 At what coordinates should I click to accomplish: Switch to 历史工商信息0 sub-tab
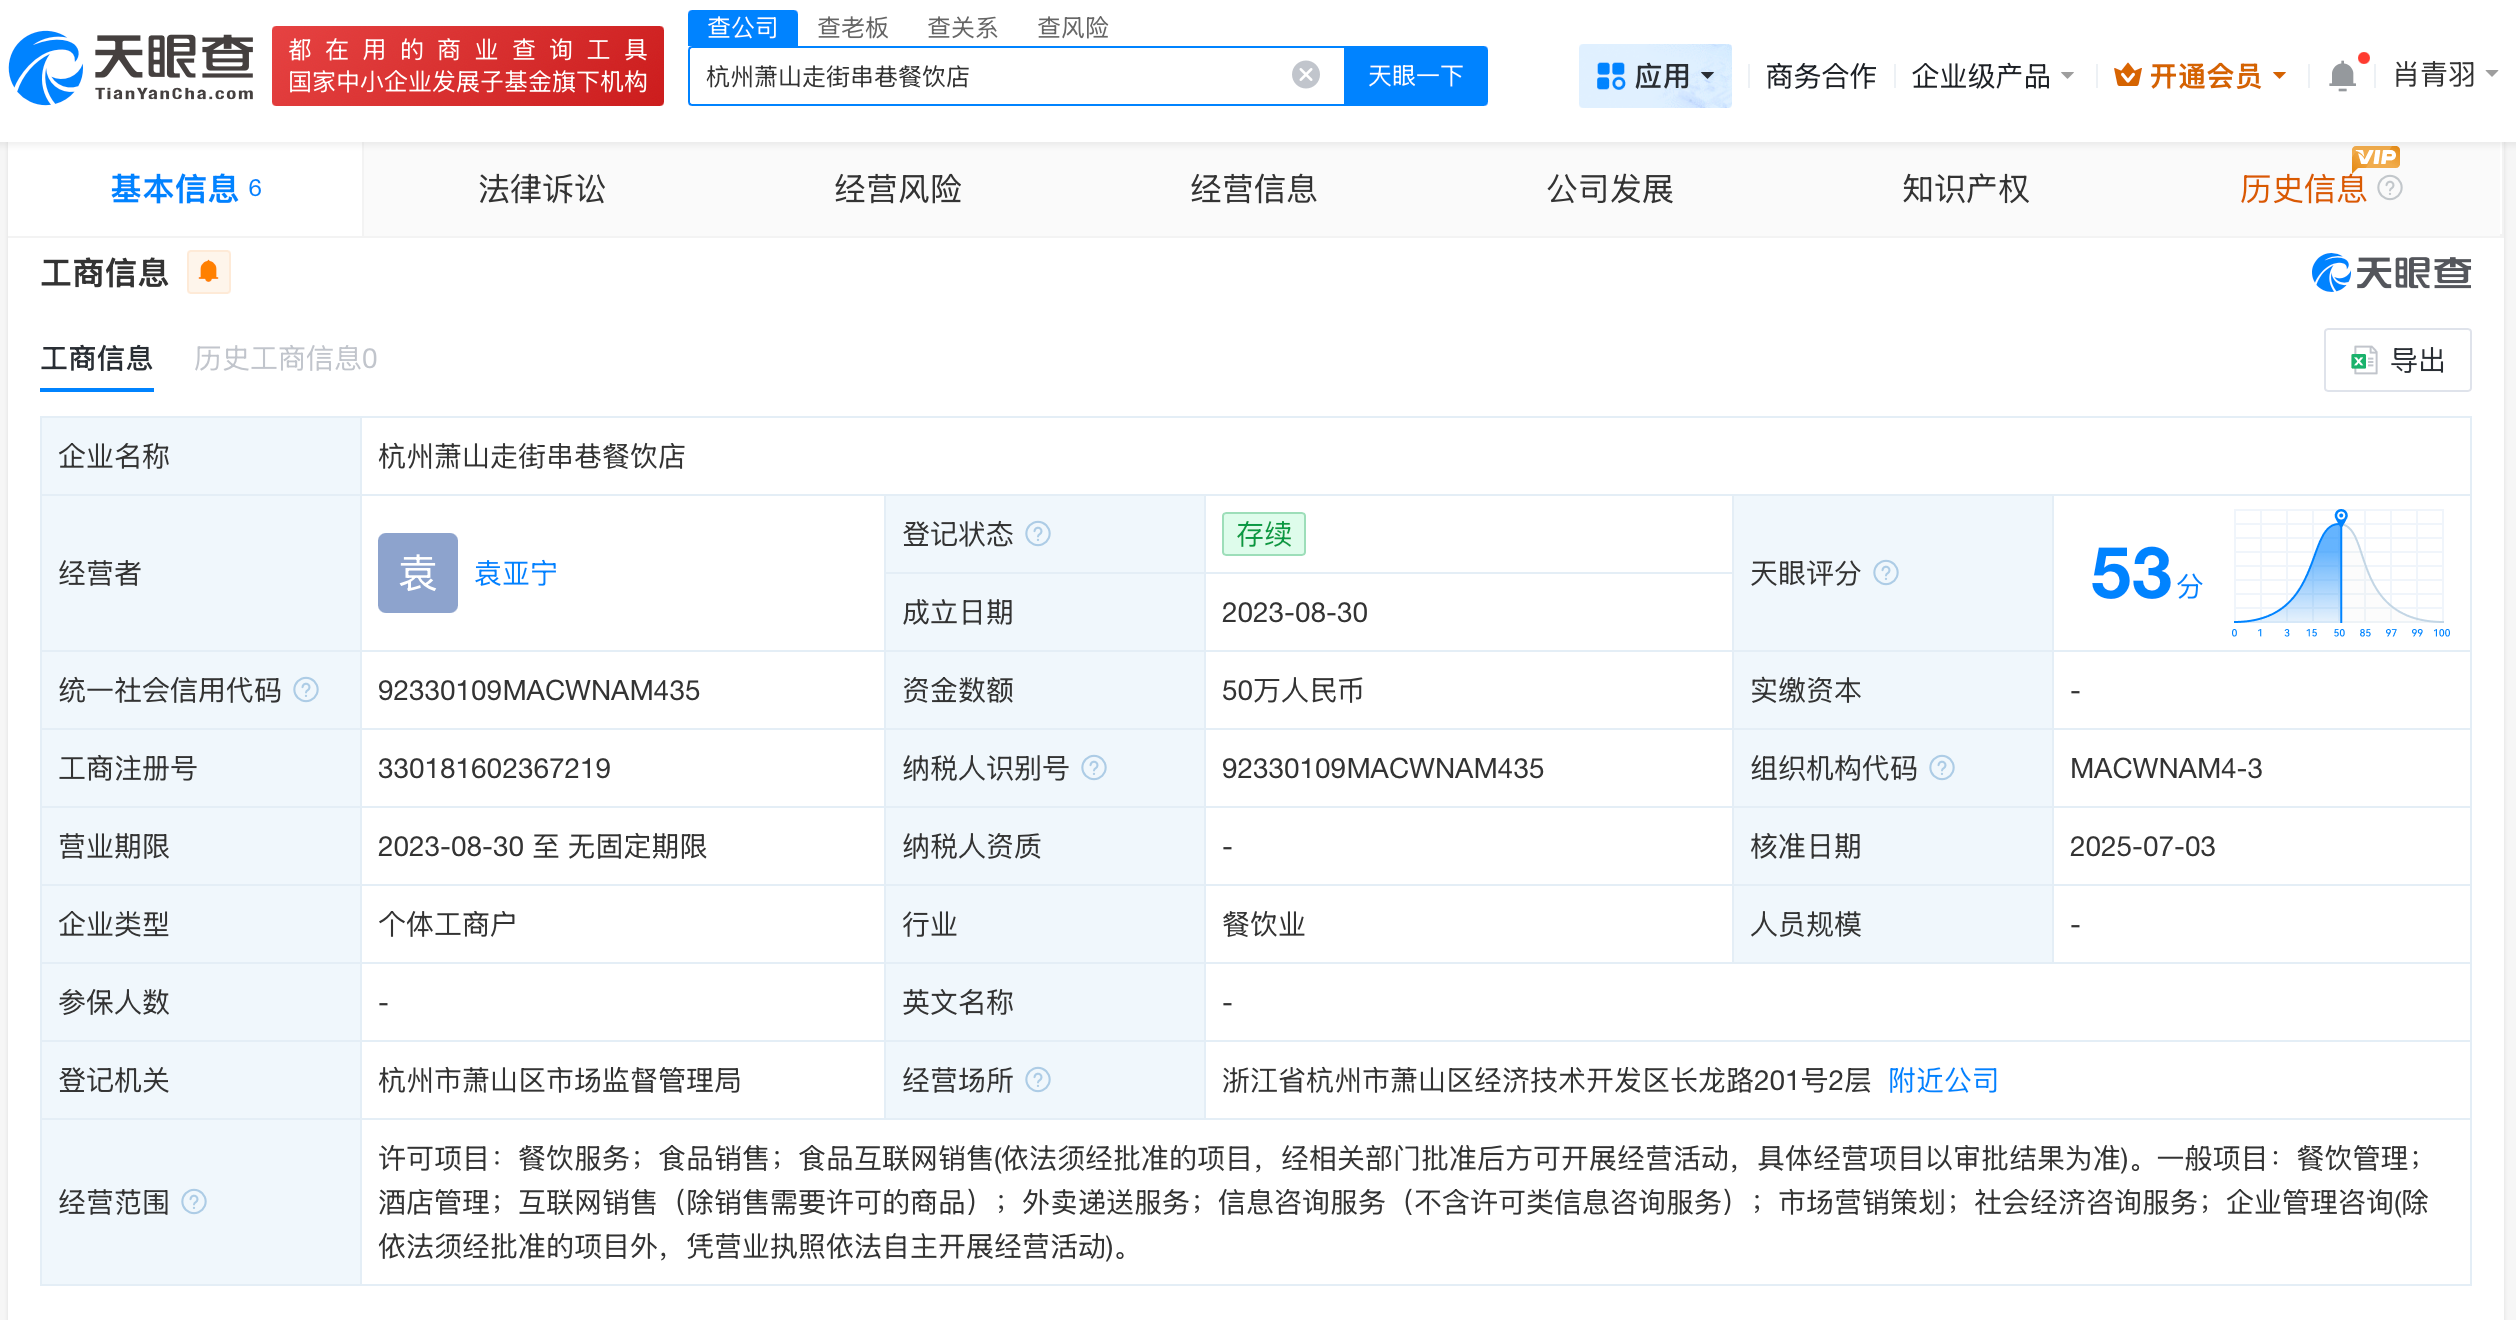[x=285, y=359]
